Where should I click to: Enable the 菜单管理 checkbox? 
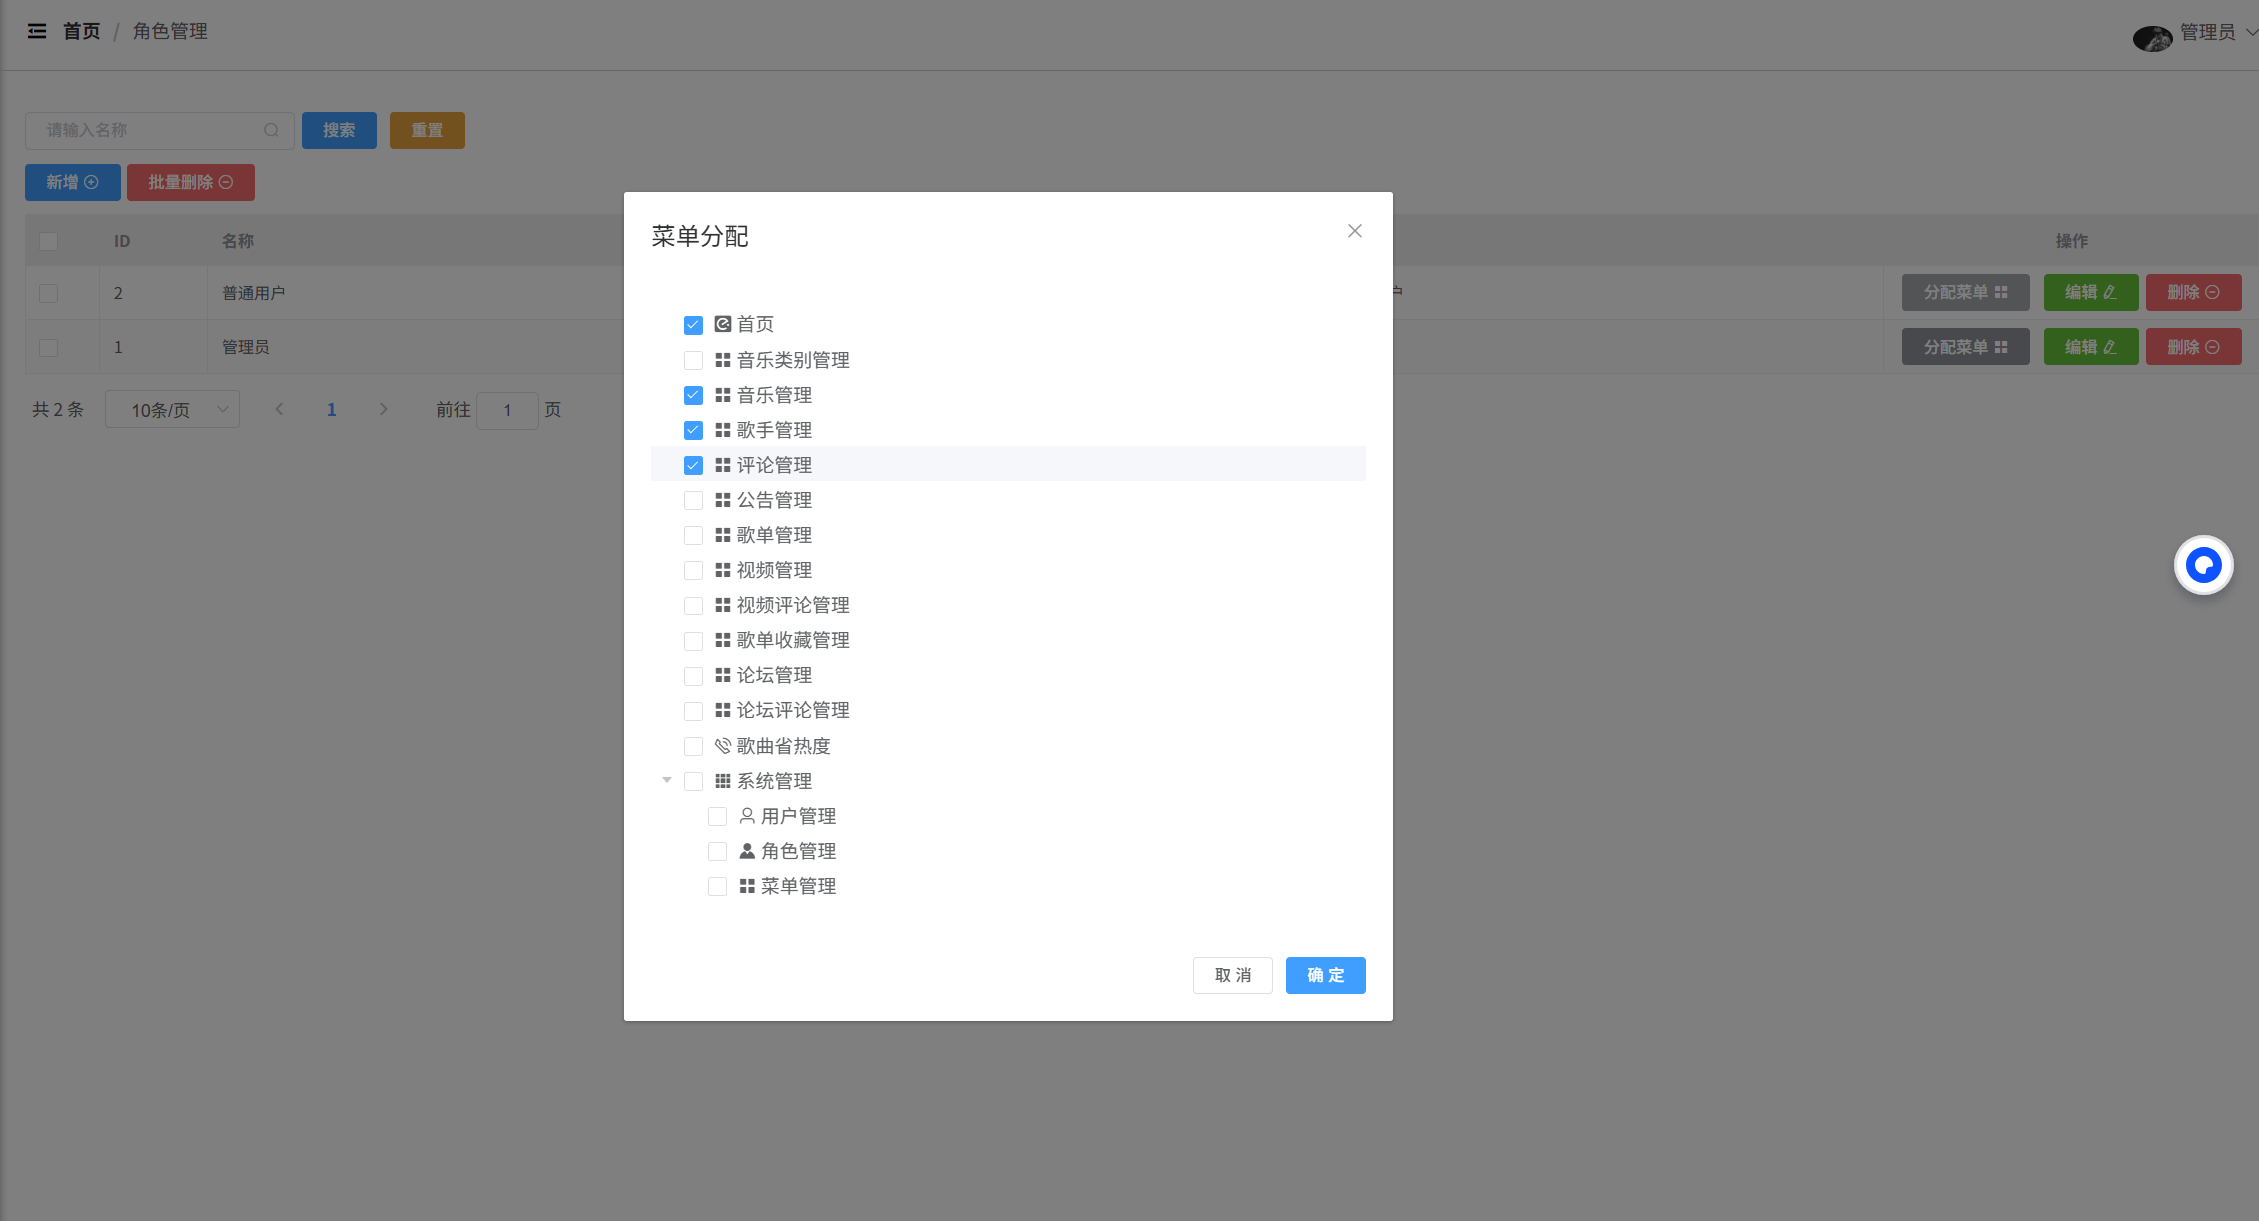pos(717,886)
